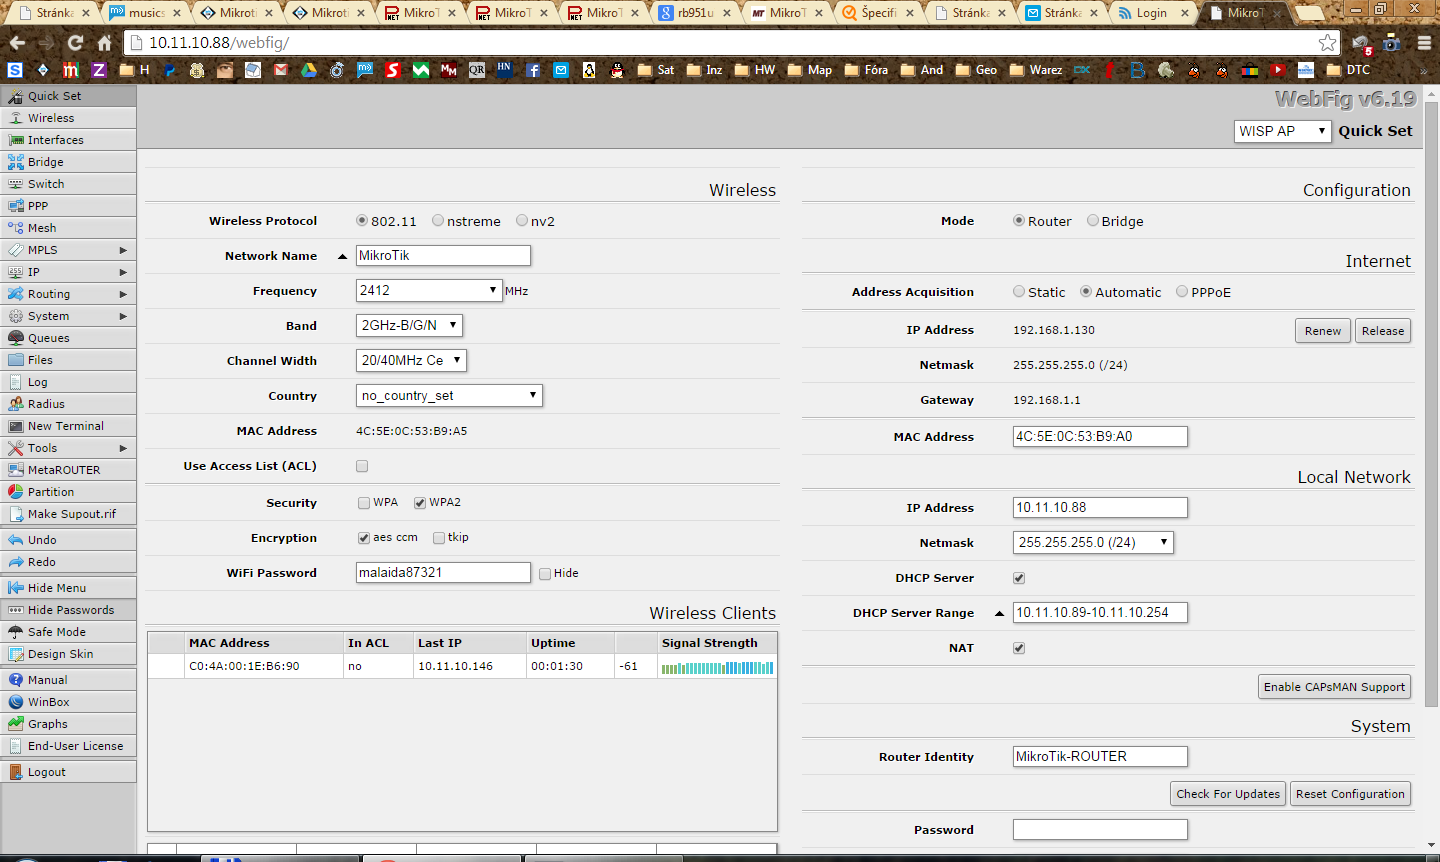Open the Country selection dropdown
This screenshot has width=1440, height=862.
pyautogui.click(x=449, y=395)
